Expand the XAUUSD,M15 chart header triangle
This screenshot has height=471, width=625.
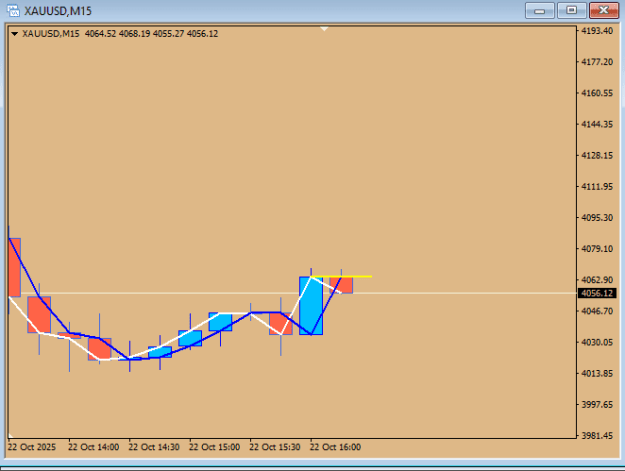pyautogui.click(x=14, y=34)
